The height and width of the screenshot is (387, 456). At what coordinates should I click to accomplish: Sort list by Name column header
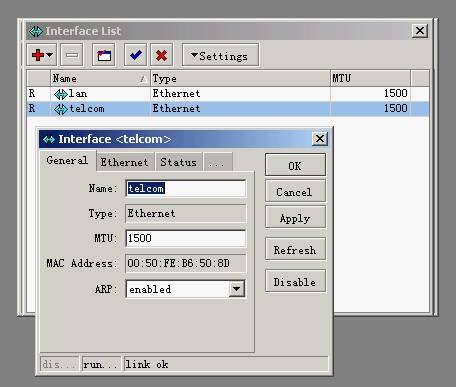pyautogui.click(x=100, y=78)
